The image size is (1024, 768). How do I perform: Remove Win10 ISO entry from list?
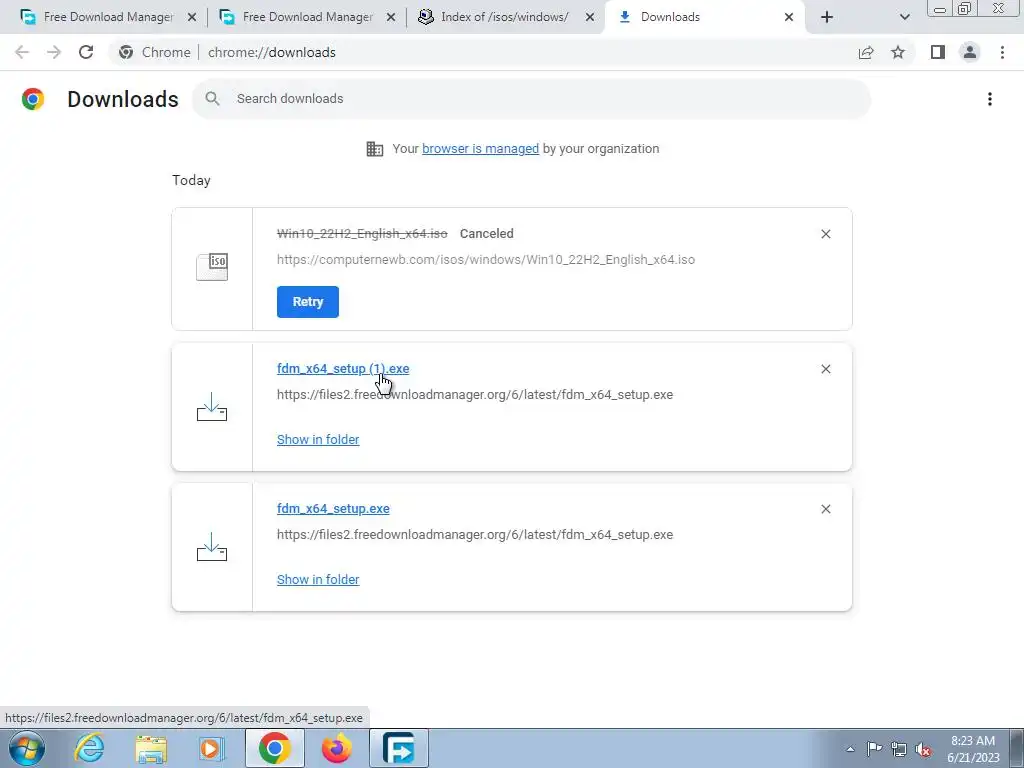(x=825, y=234)
